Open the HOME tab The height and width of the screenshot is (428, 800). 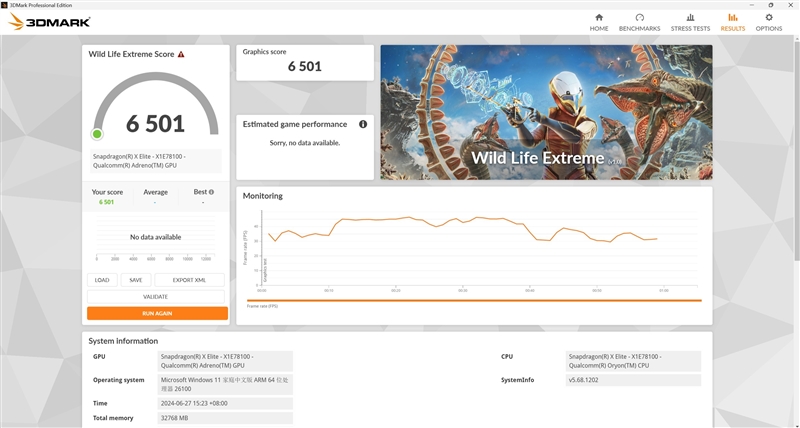tap(599, 23)
